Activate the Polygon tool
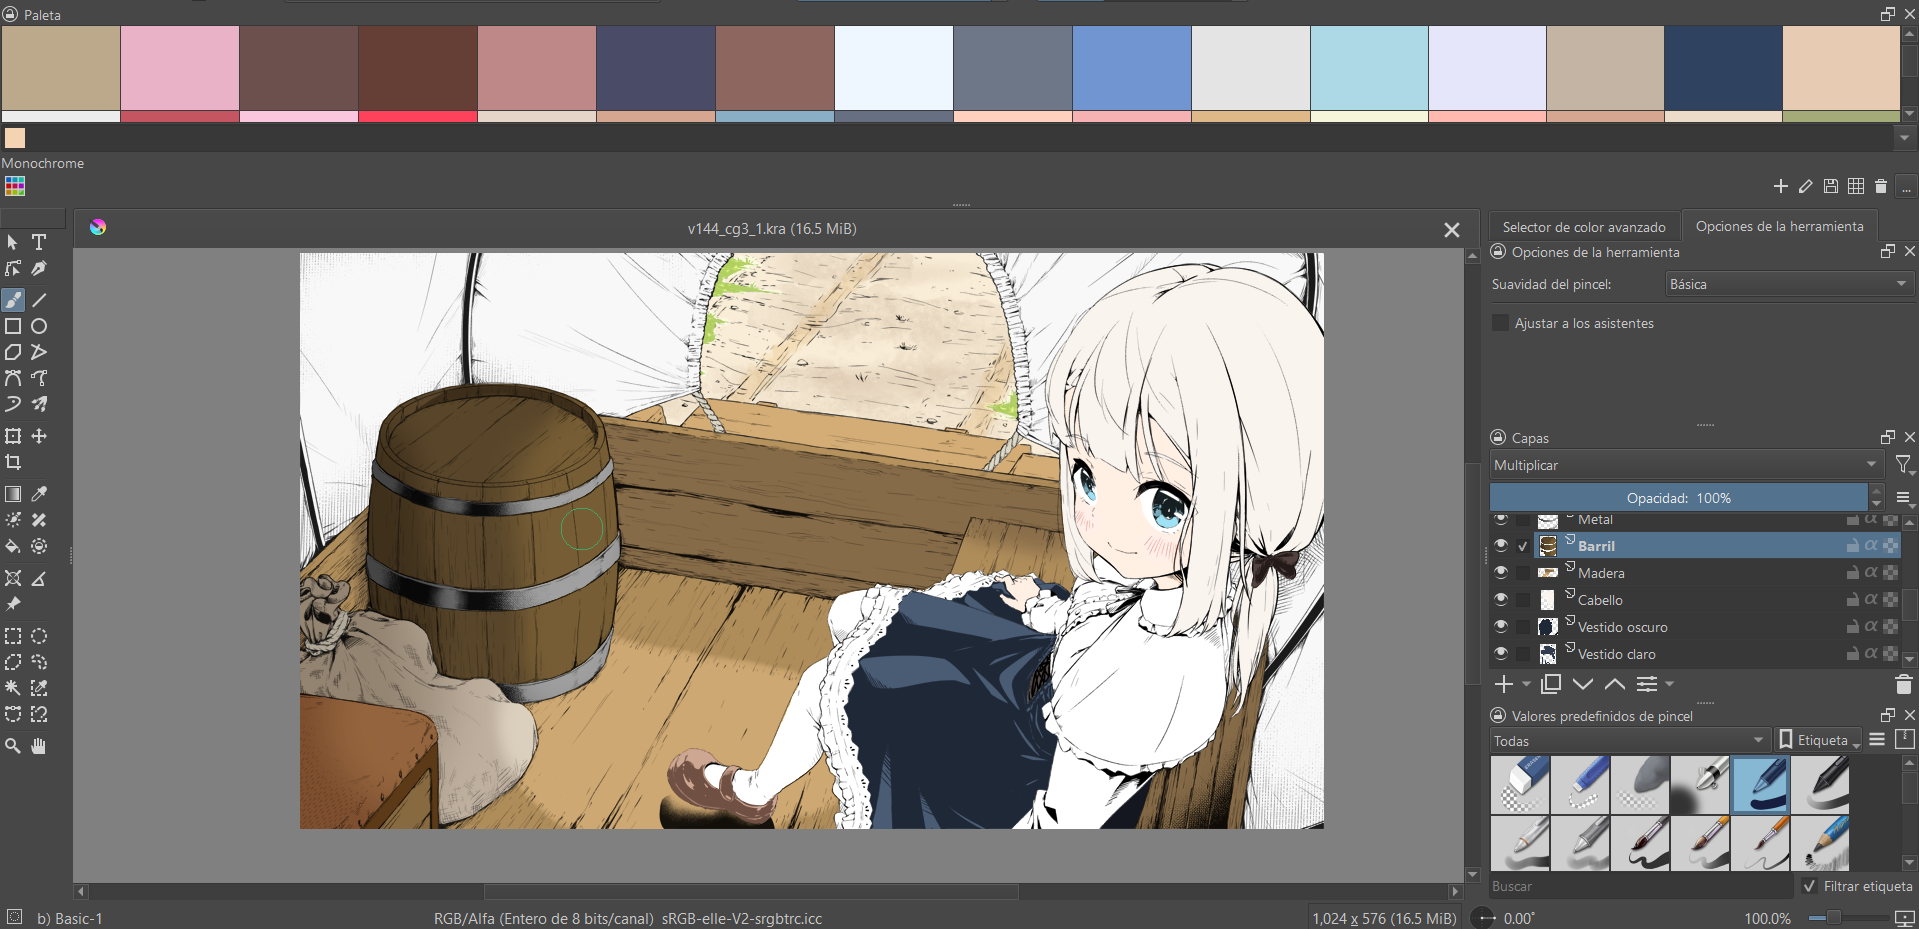Viewport: 1919px width, 929px height. 13,352
